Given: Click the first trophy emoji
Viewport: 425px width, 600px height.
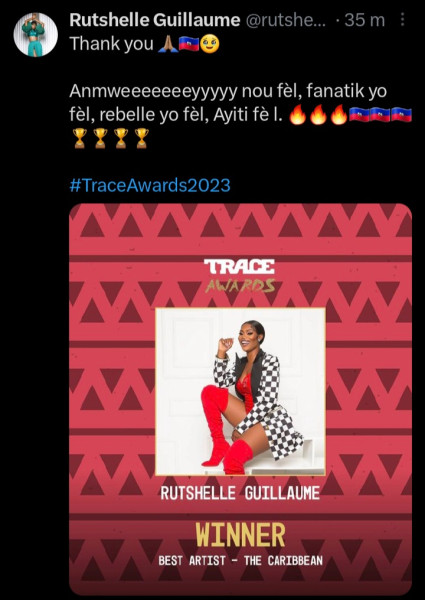Looking at the screenshot, I should coord(80,138).
